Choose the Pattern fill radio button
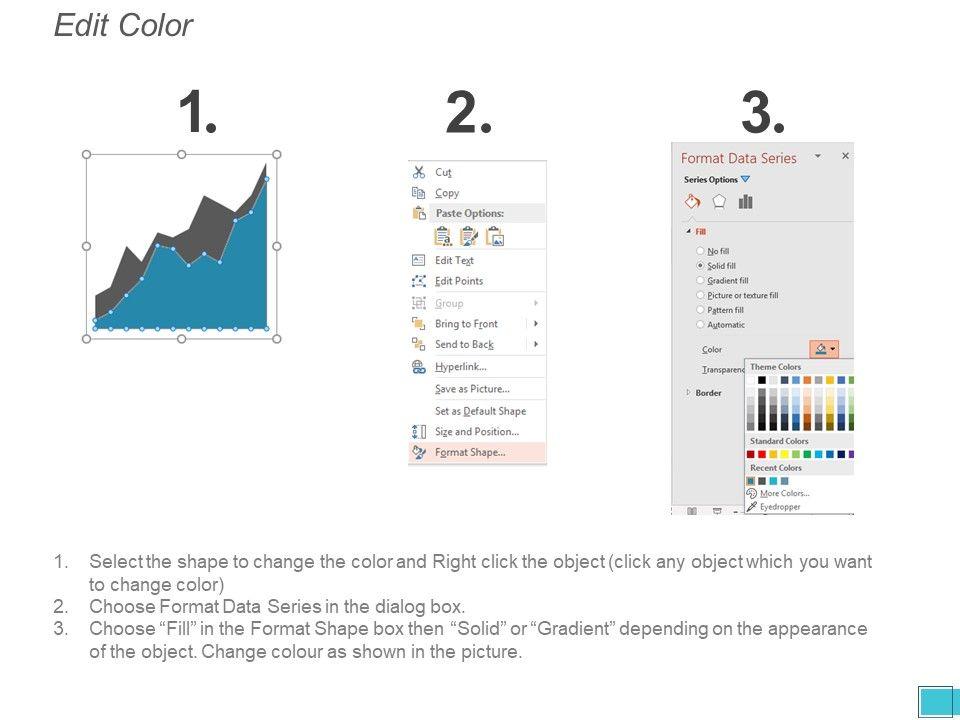The image size is (960, 720). [700, 310]
